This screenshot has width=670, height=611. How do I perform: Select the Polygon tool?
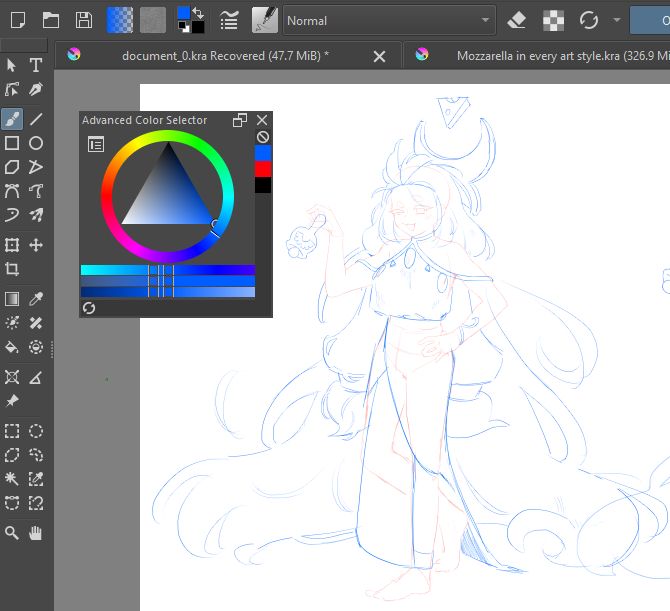click(12, 167)
